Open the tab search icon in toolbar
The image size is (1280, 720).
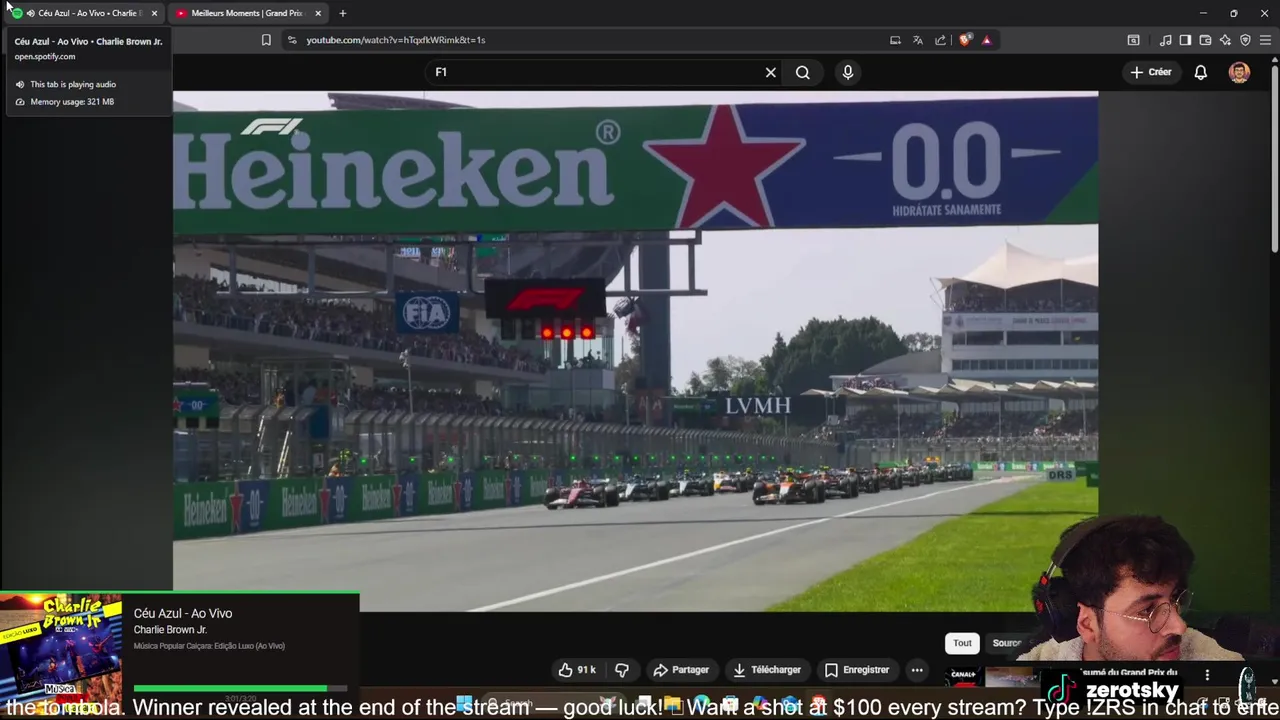click(x=1133, y=40)
